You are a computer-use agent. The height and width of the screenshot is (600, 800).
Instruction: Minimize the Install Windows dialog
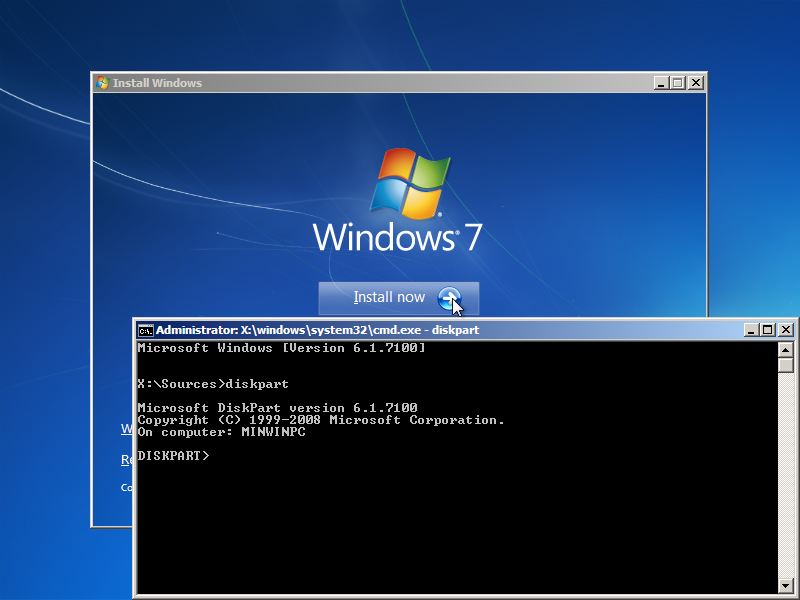(661, 83)
